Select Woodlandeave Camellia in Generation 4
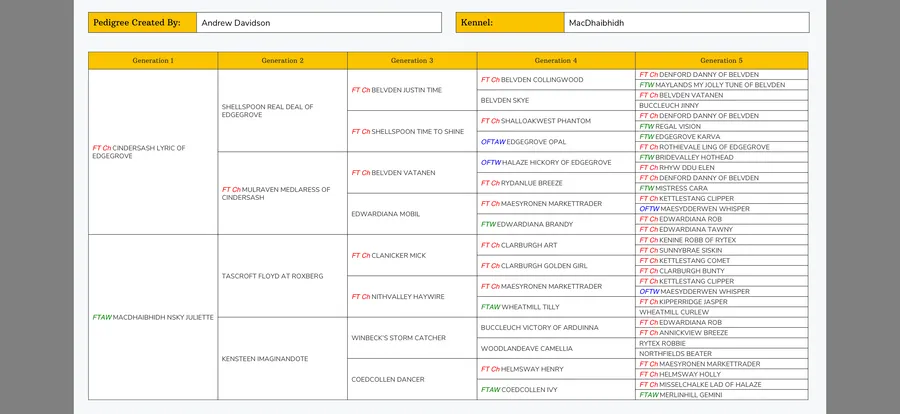The width and height of the screenshot is (900, 414). tap(527, 348)
